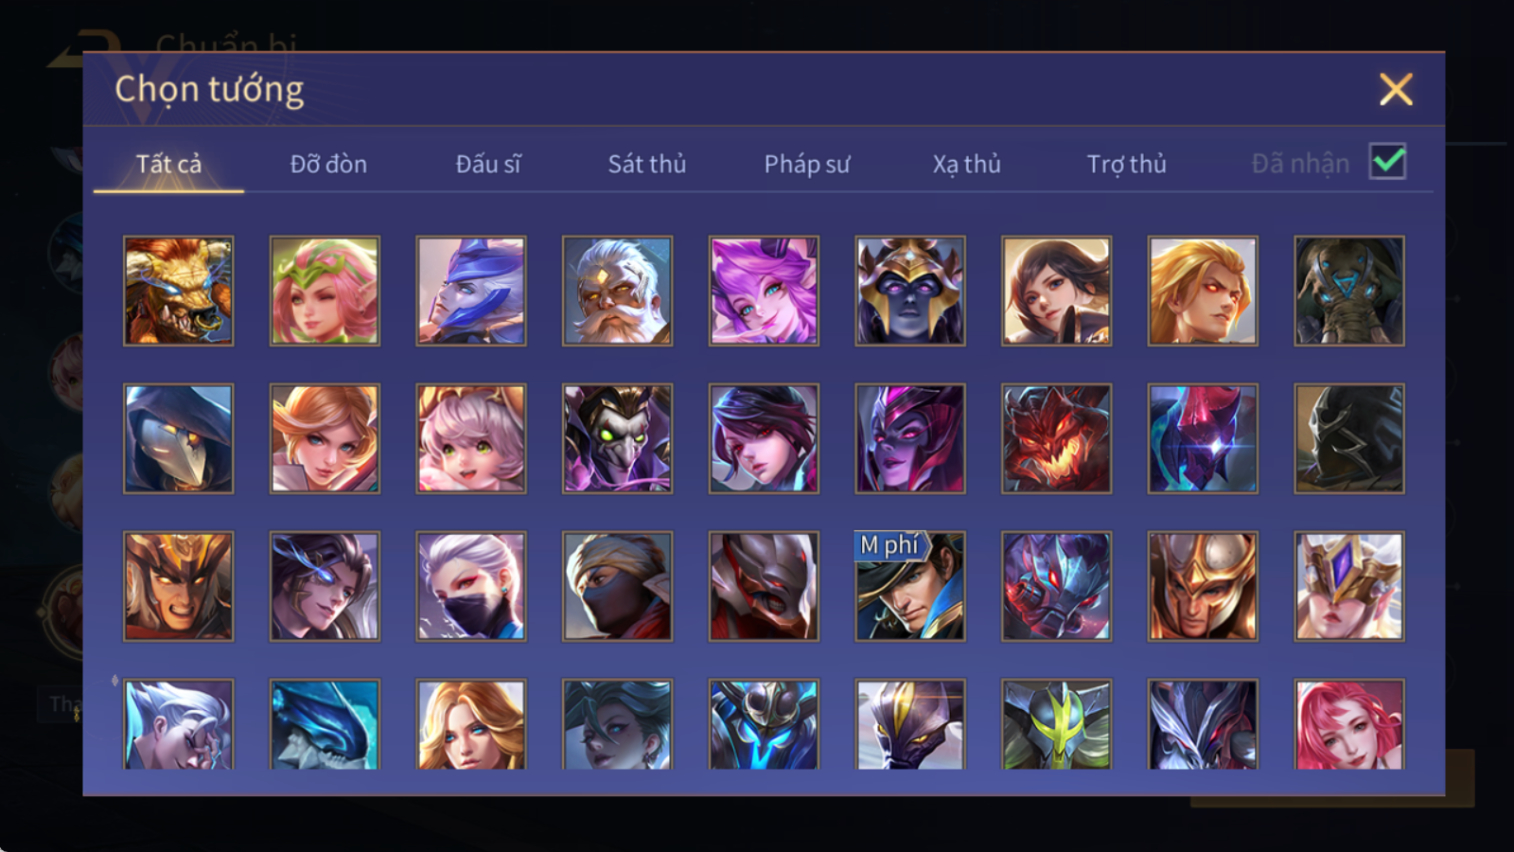Select the lion beast hero portrait
This screenshot has height=852, width=1514.
pos(178,291)
